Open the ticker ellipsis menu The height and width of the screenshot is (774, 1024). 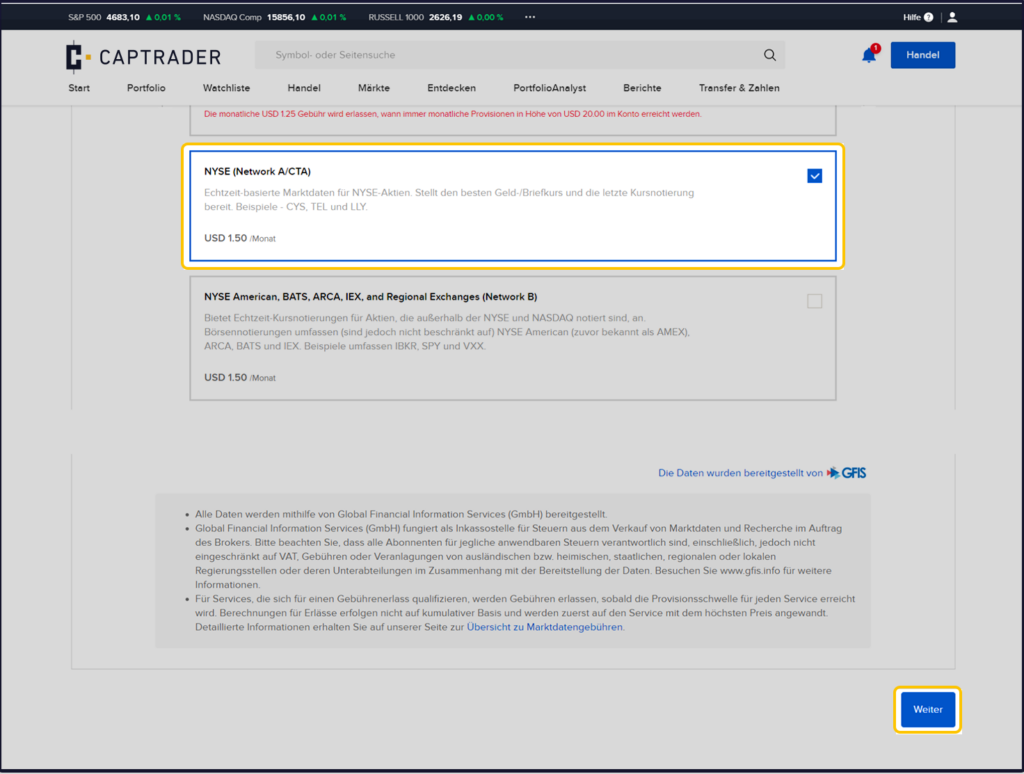point(530,17)
